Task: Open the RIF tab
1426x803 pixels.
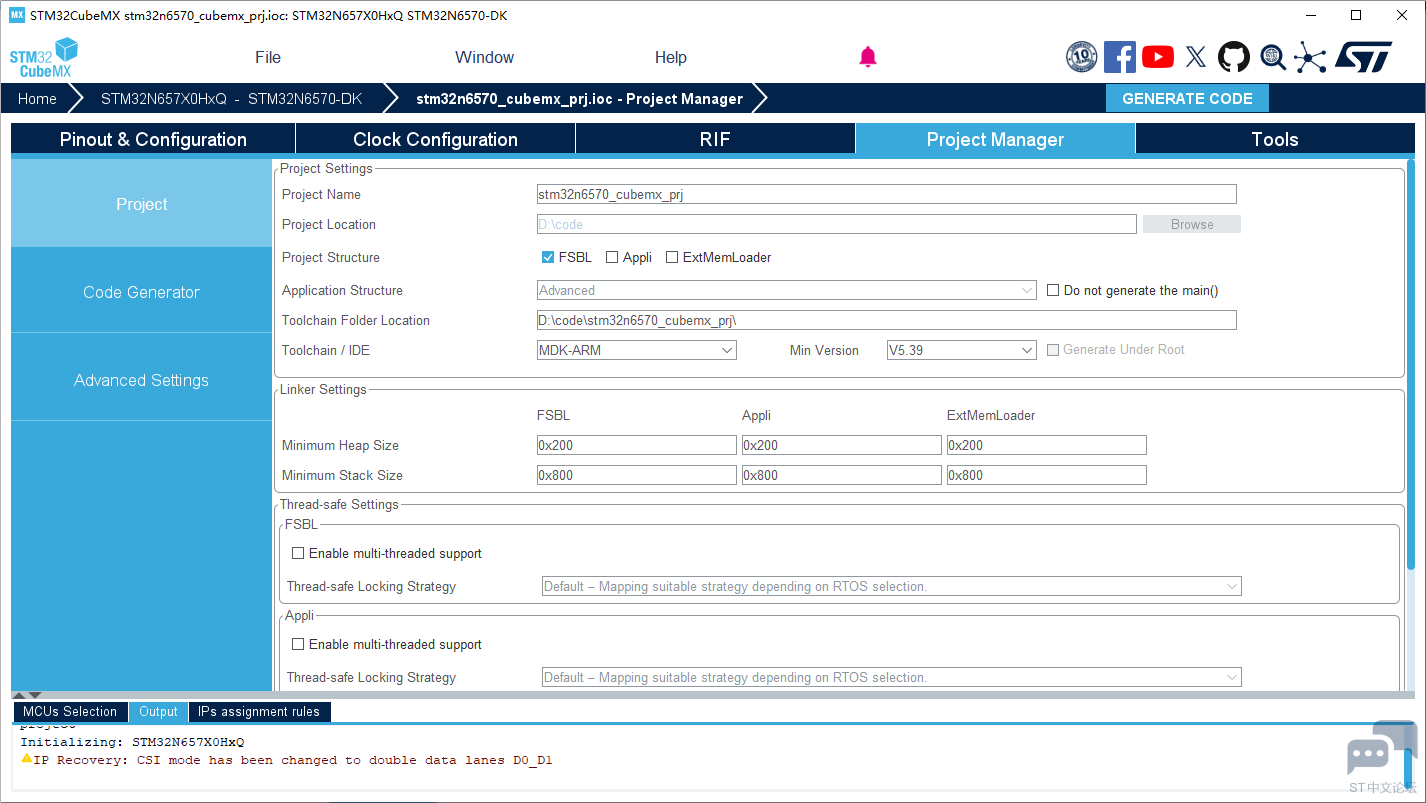Action: click(x=715, y=139)
